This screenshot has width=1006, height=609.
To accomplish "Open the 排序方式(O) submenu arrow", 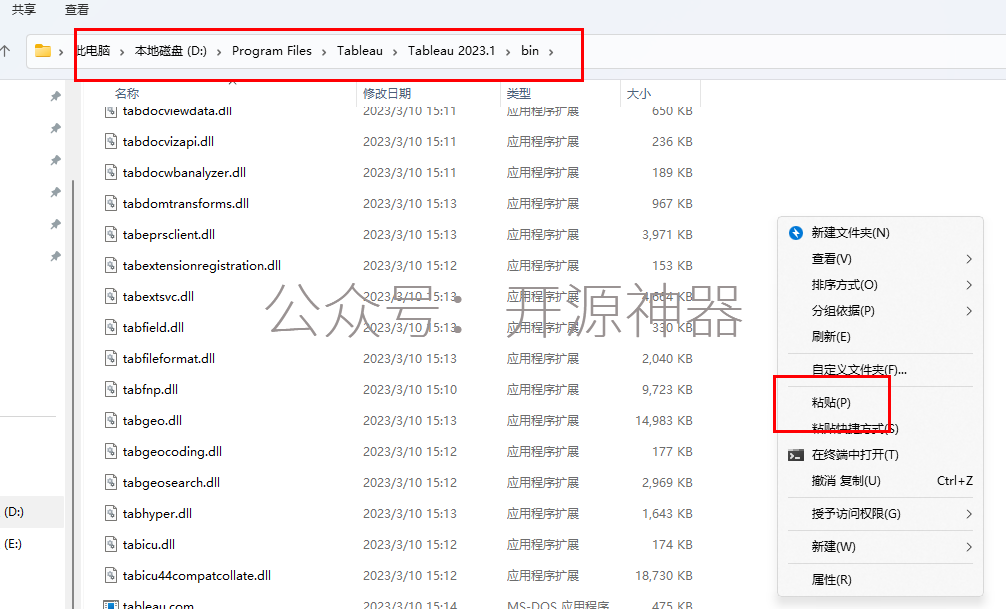I will (x=969, y=285).
